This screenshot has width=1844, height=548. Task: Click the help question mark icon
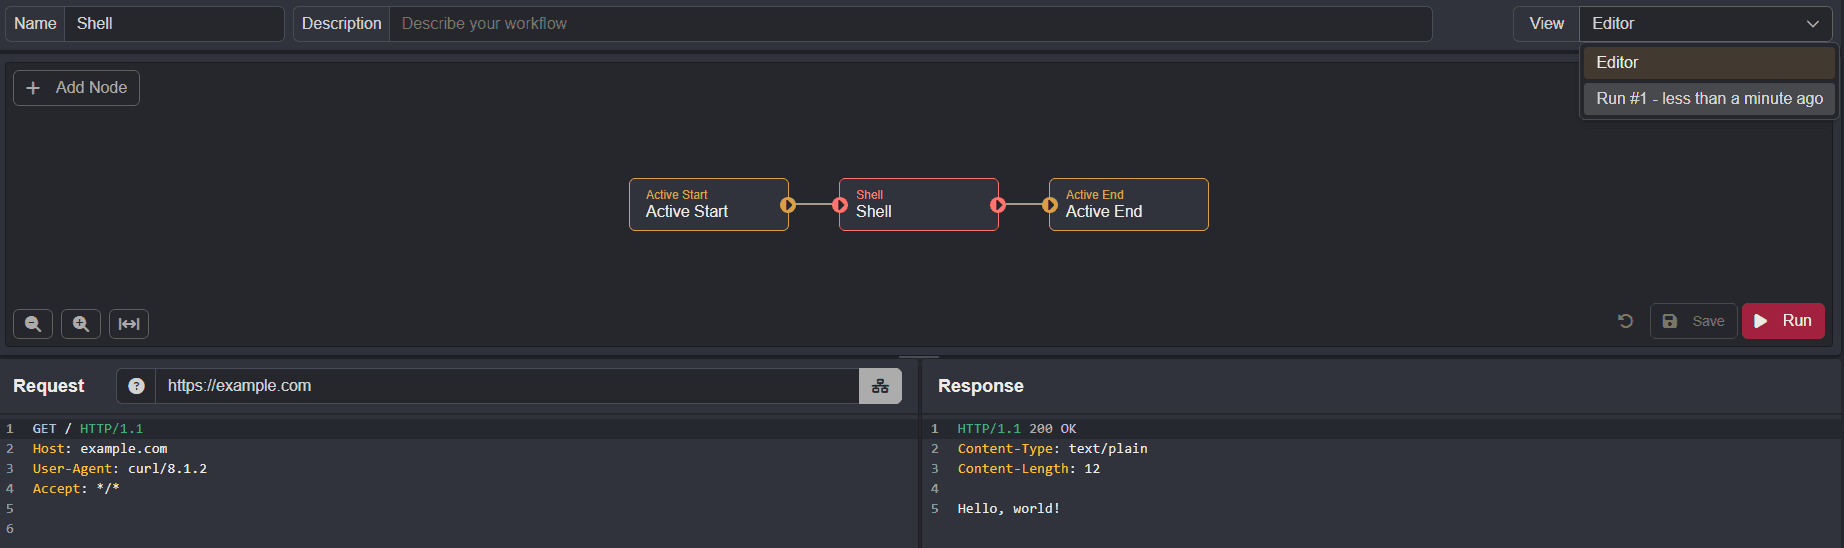(x=137, y=386)
